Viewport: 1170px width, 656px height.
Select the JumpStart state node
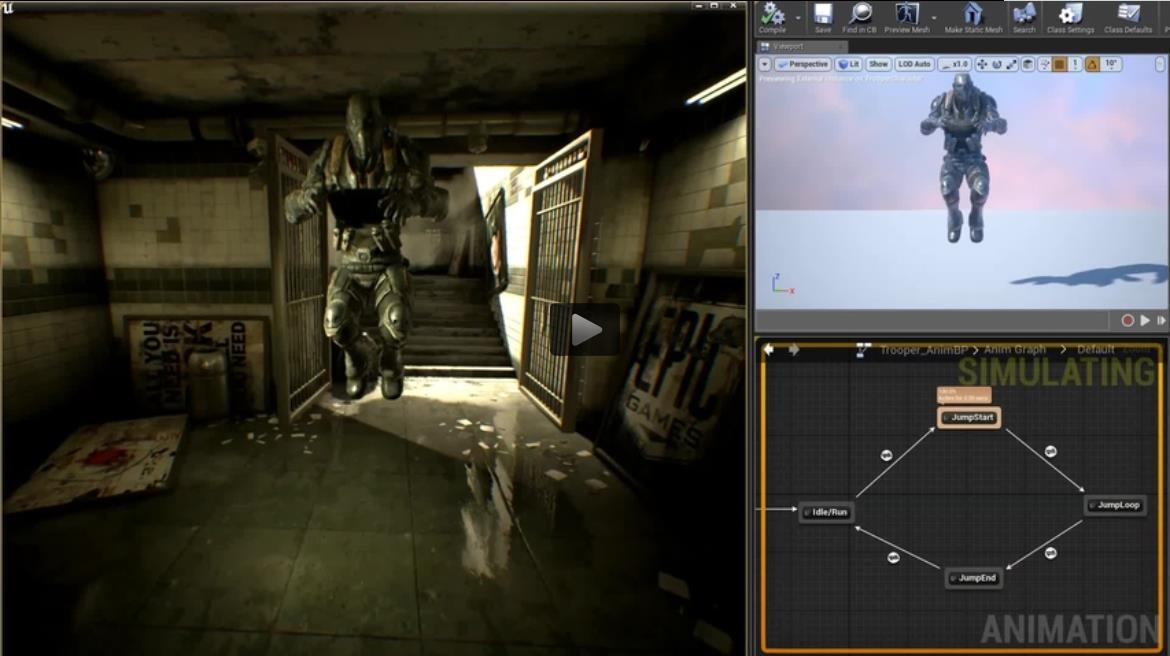point(969,417)
